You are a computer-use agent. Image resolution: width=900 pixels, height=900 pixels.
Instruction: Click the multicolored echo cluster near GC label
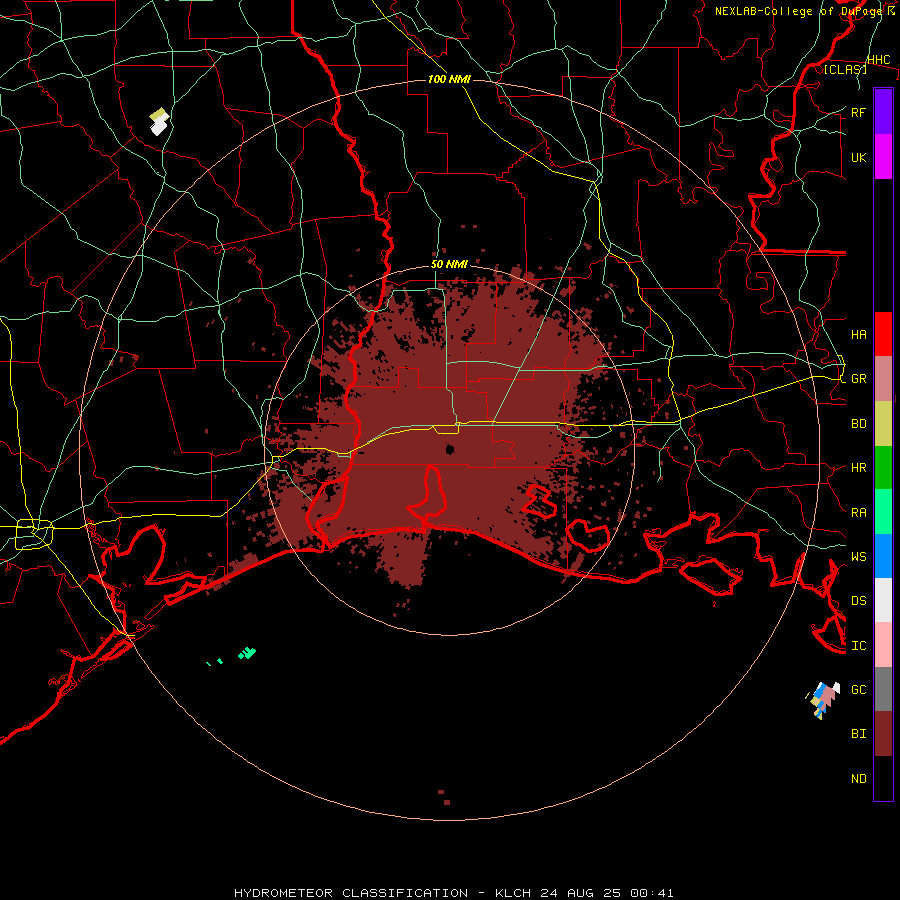tap(825, 700)
